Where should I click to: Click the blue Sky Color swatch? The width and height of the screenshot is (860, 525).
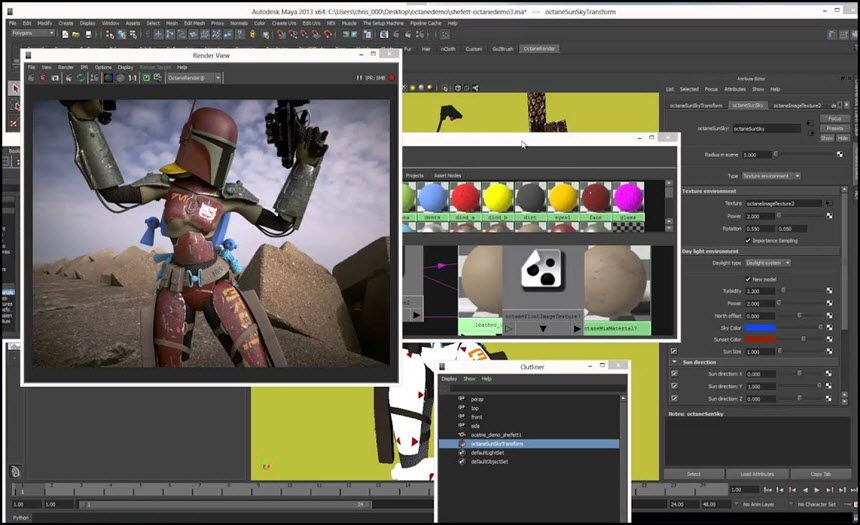pos(760,328)
